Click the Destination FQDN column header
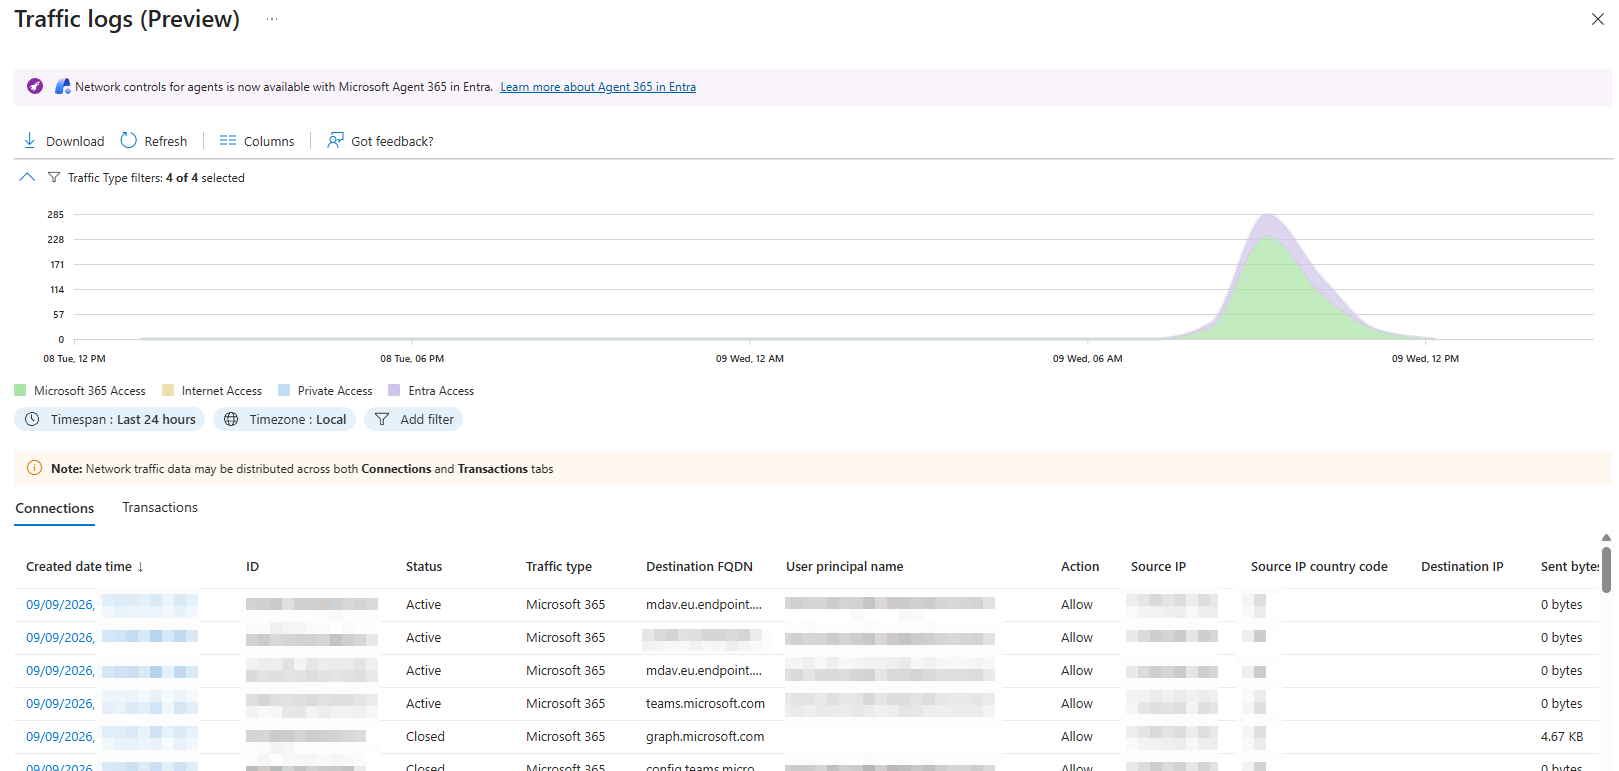The height and width of the screenshot is (771, 1619). coord(699,566)
